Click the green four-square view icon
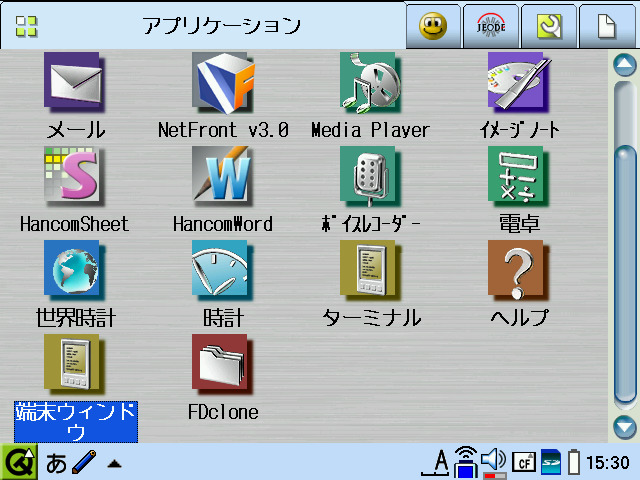This screenshot has height=480, width=640. tap(27, 27)
